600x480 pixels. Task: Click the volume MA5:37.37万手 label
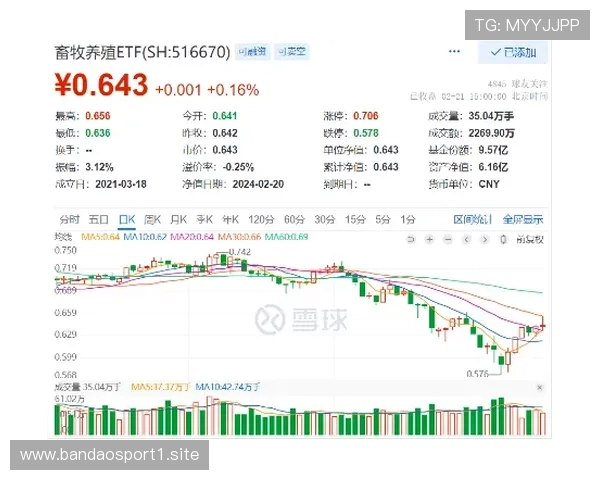point(160,387)
